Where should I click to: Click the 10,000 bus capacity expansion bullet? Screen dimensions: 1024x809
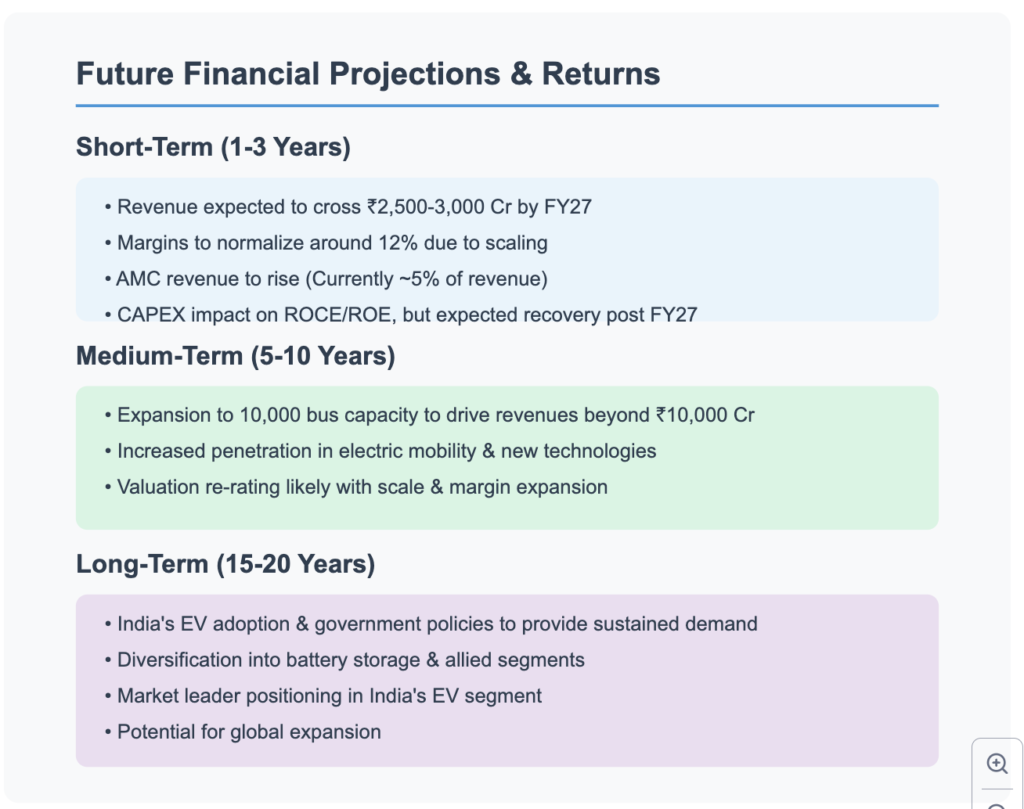tap(429, 415)
